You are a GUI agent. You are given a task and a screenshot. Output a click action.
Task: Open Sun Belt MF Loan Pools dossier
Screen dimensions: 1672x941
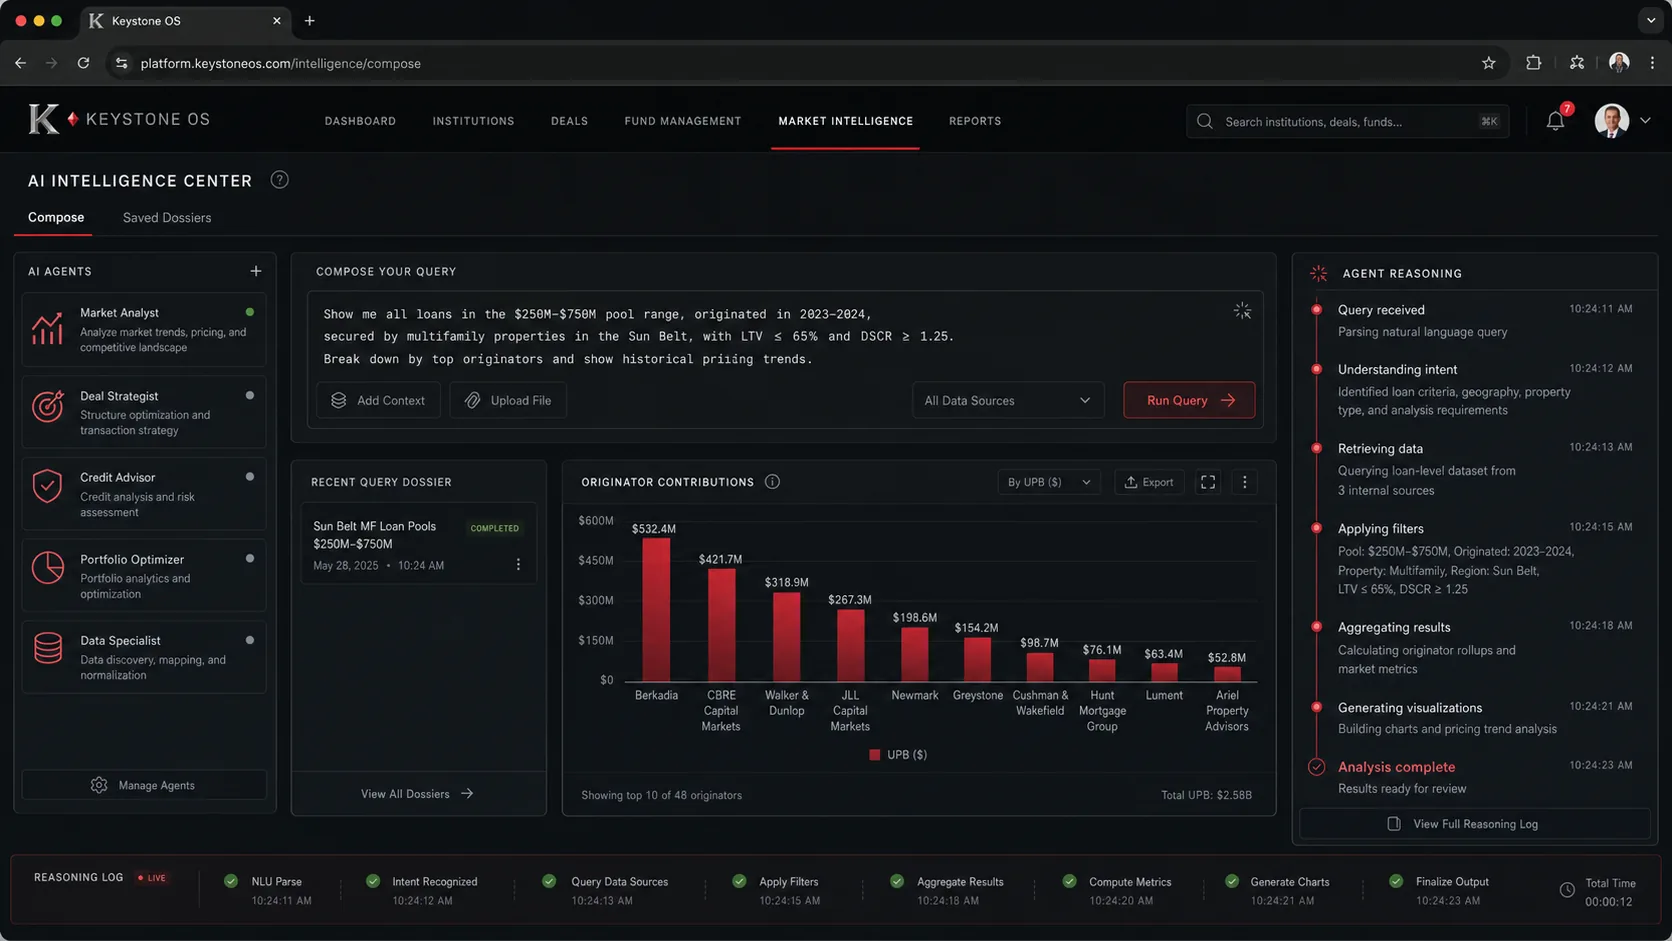418,544
